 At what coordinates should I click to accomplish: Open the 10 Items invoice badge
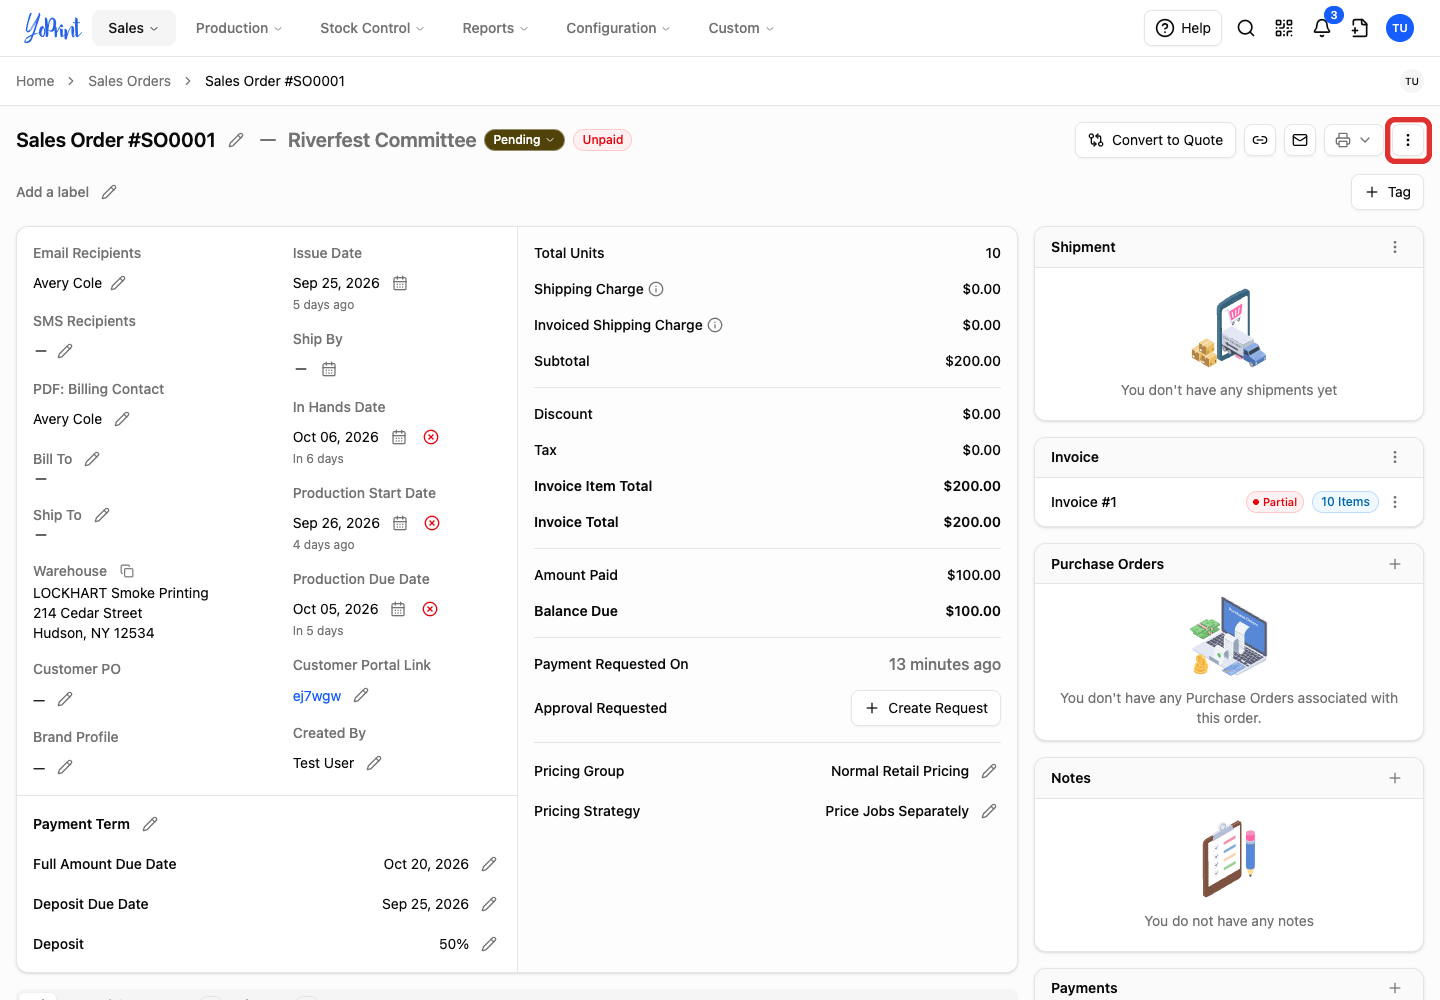1345,502
